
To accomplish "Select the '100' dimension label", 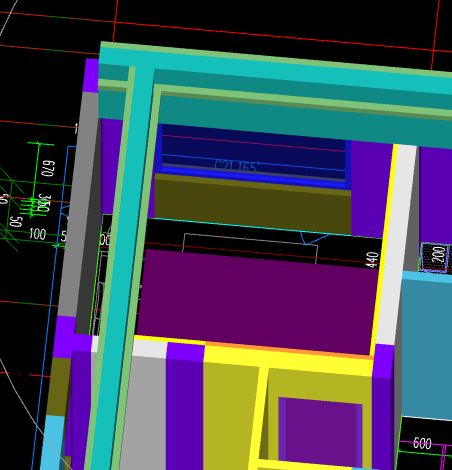I will [37, 234].
